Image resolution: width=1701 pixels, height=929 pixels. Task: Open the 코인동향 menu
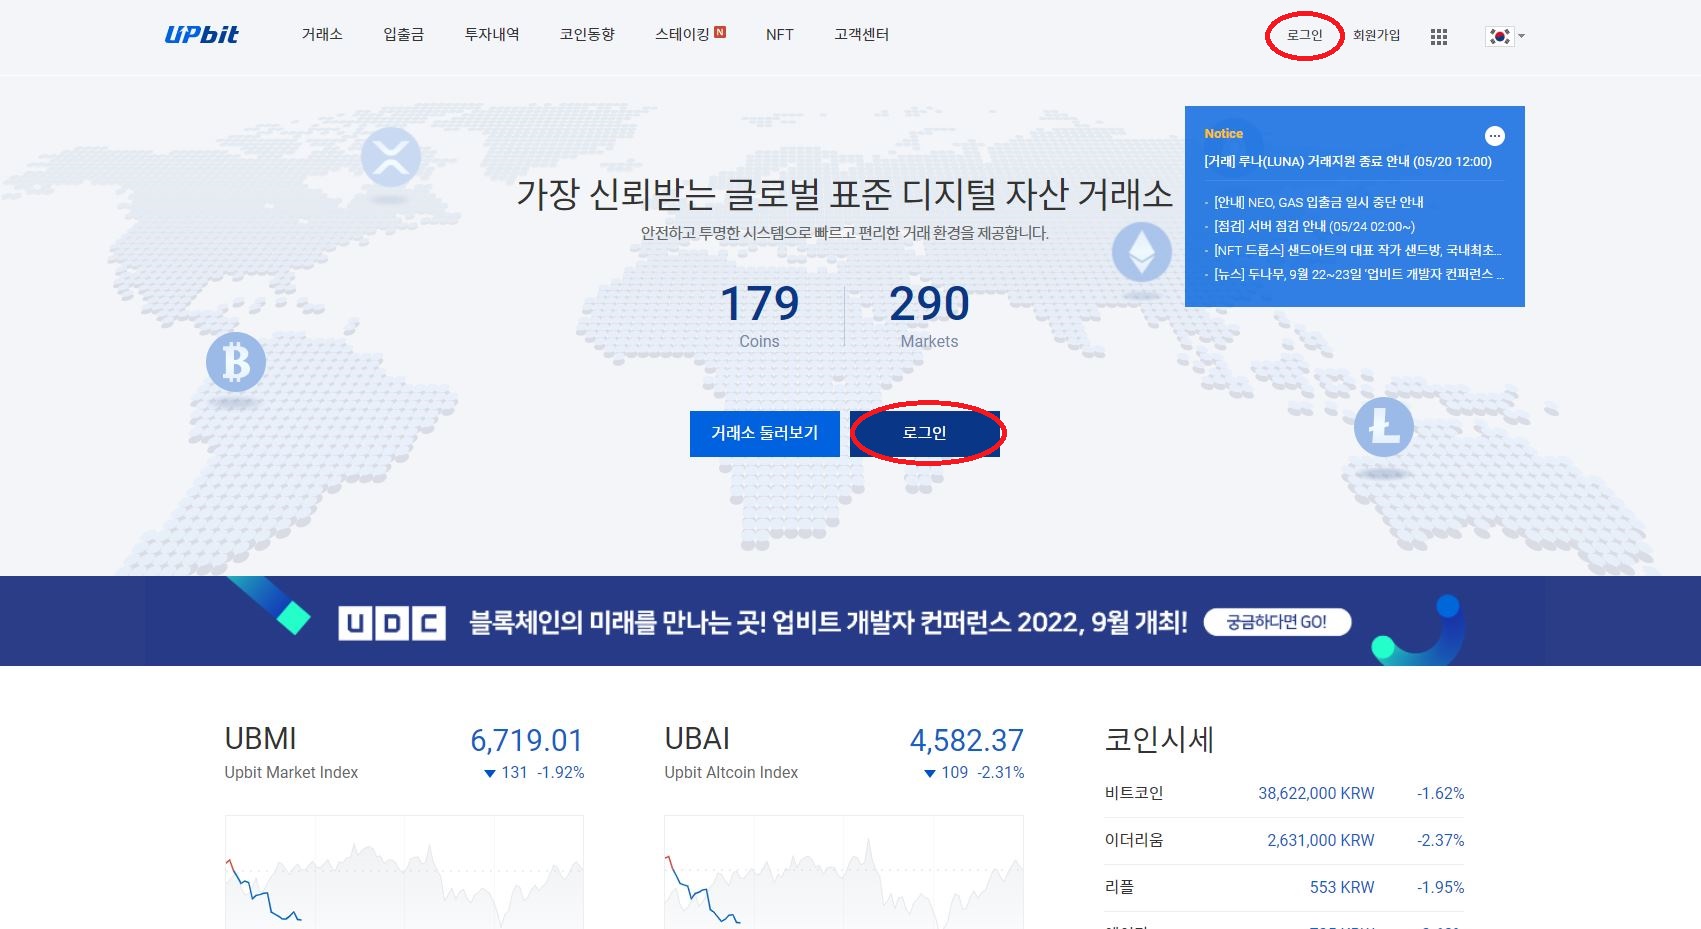pyautogui.click(x=587, y=35)
